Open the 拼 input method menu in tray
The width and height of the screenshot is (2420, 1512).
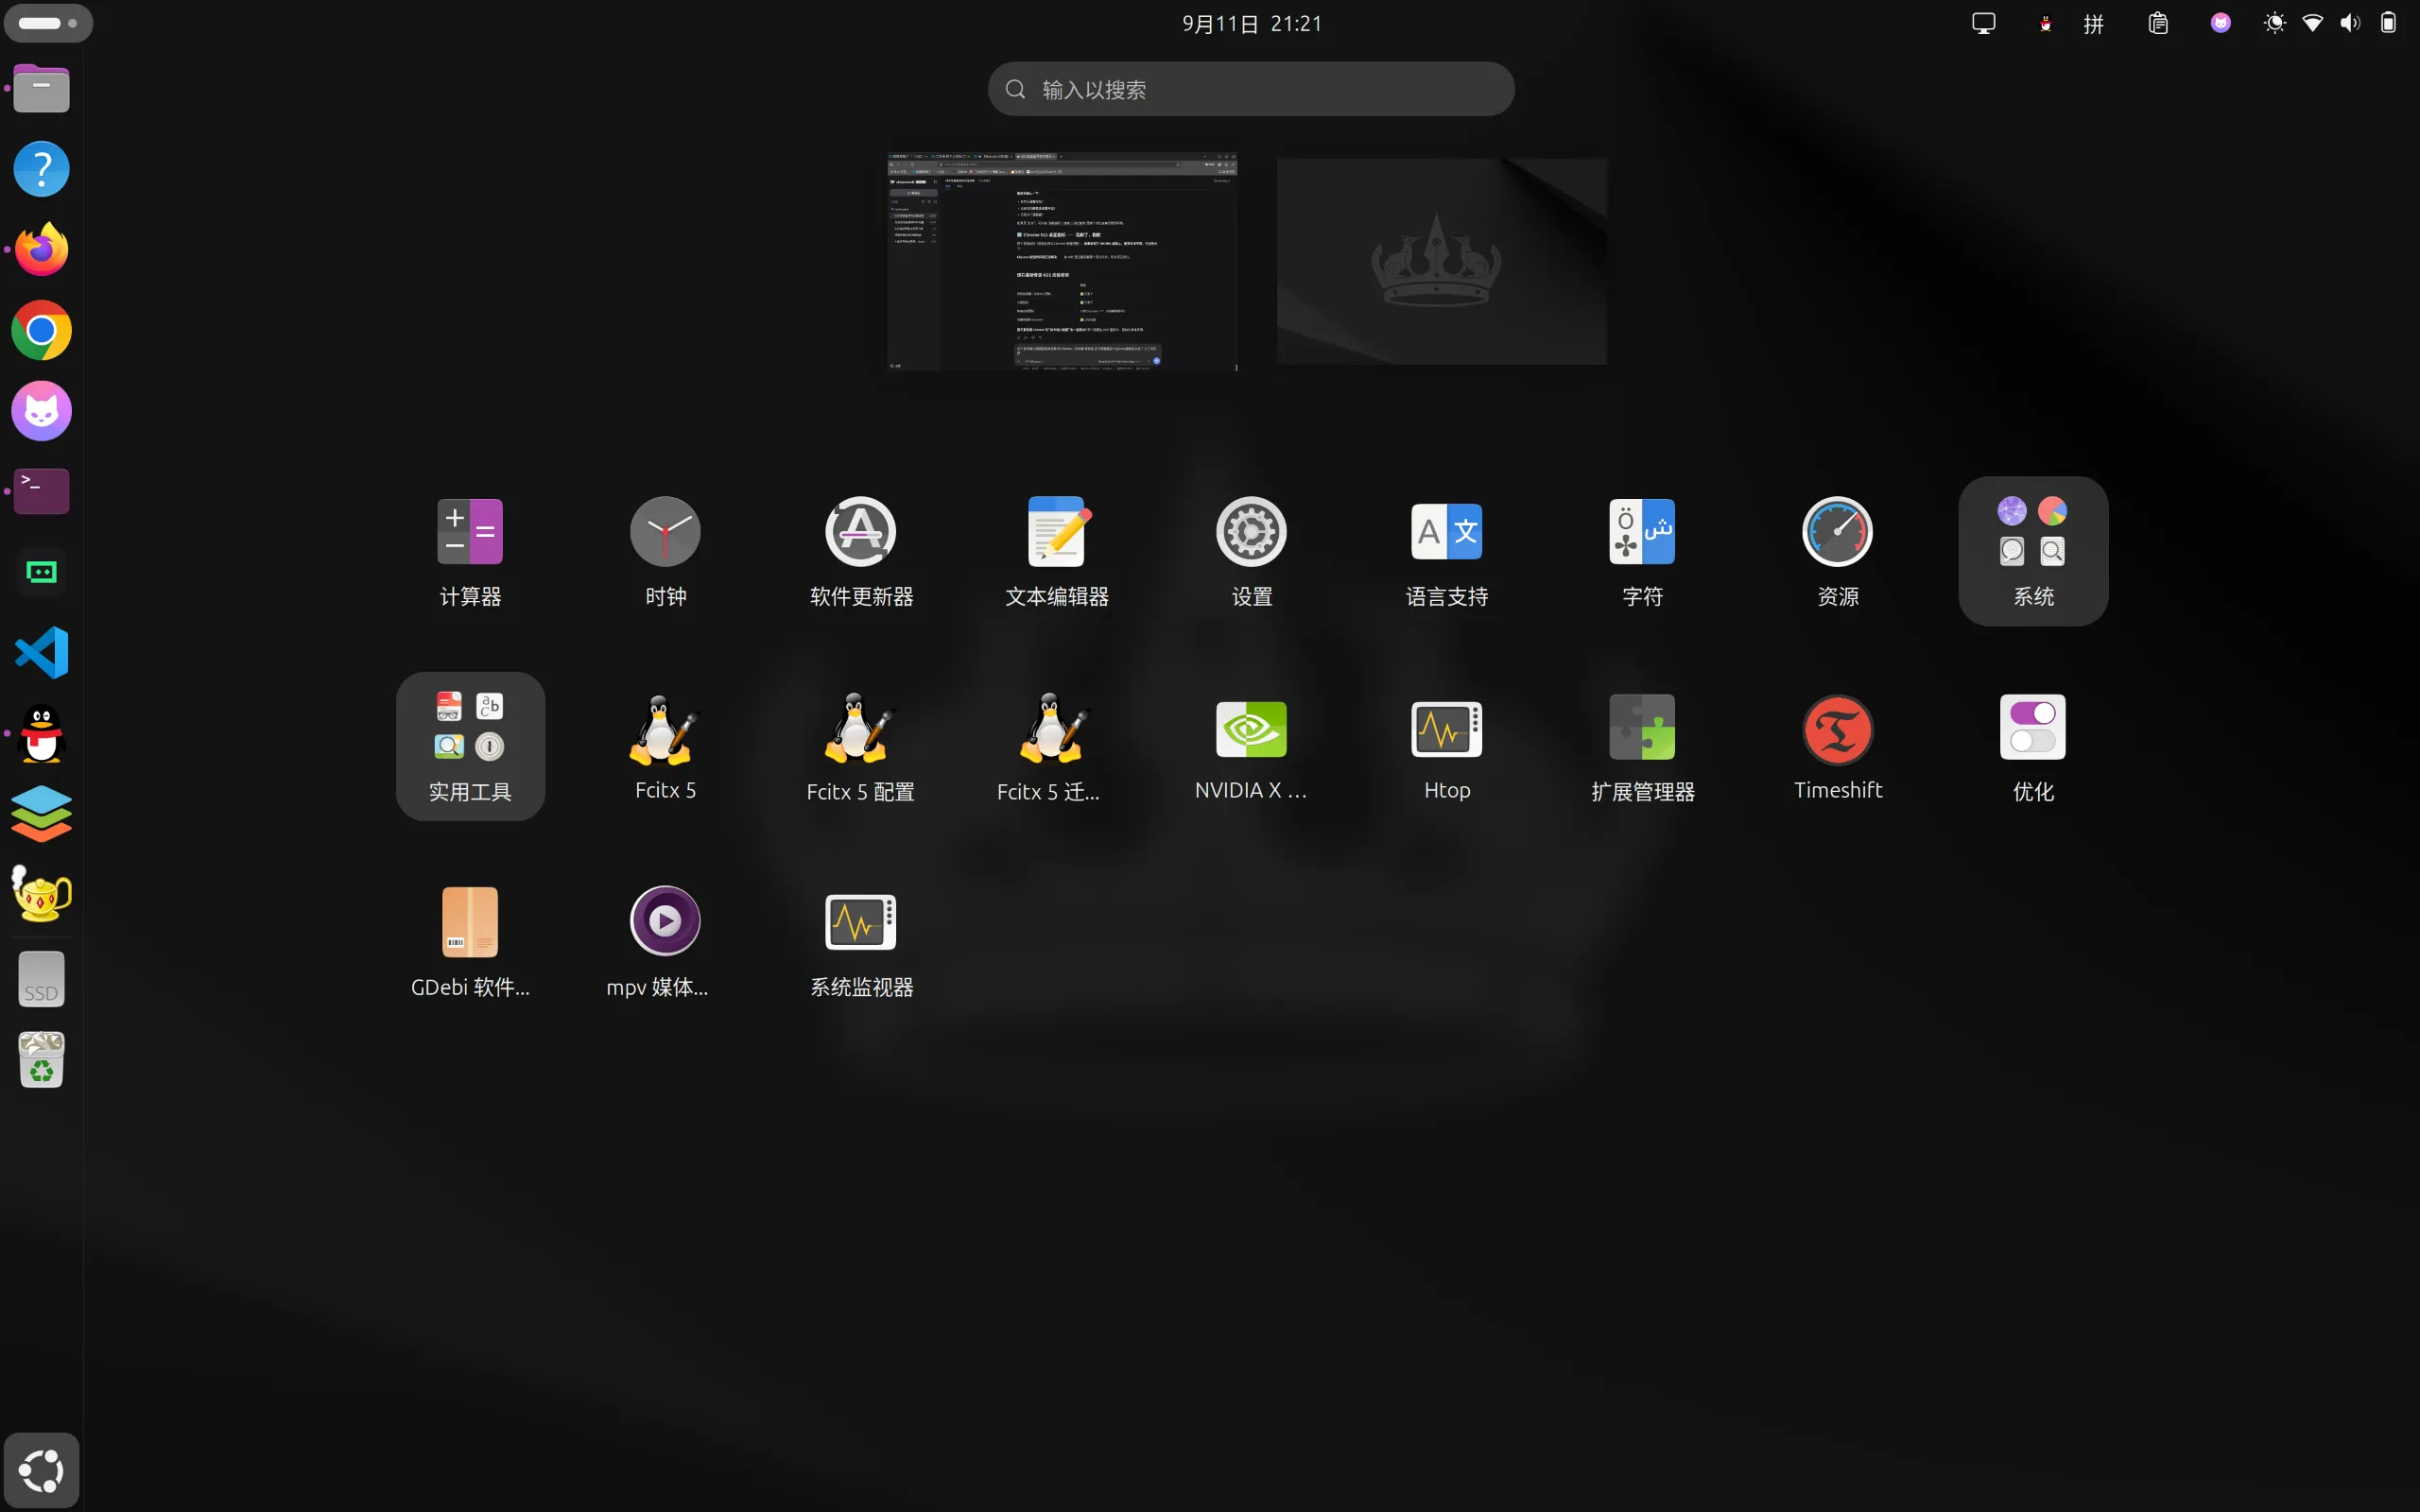(2094, 23)
